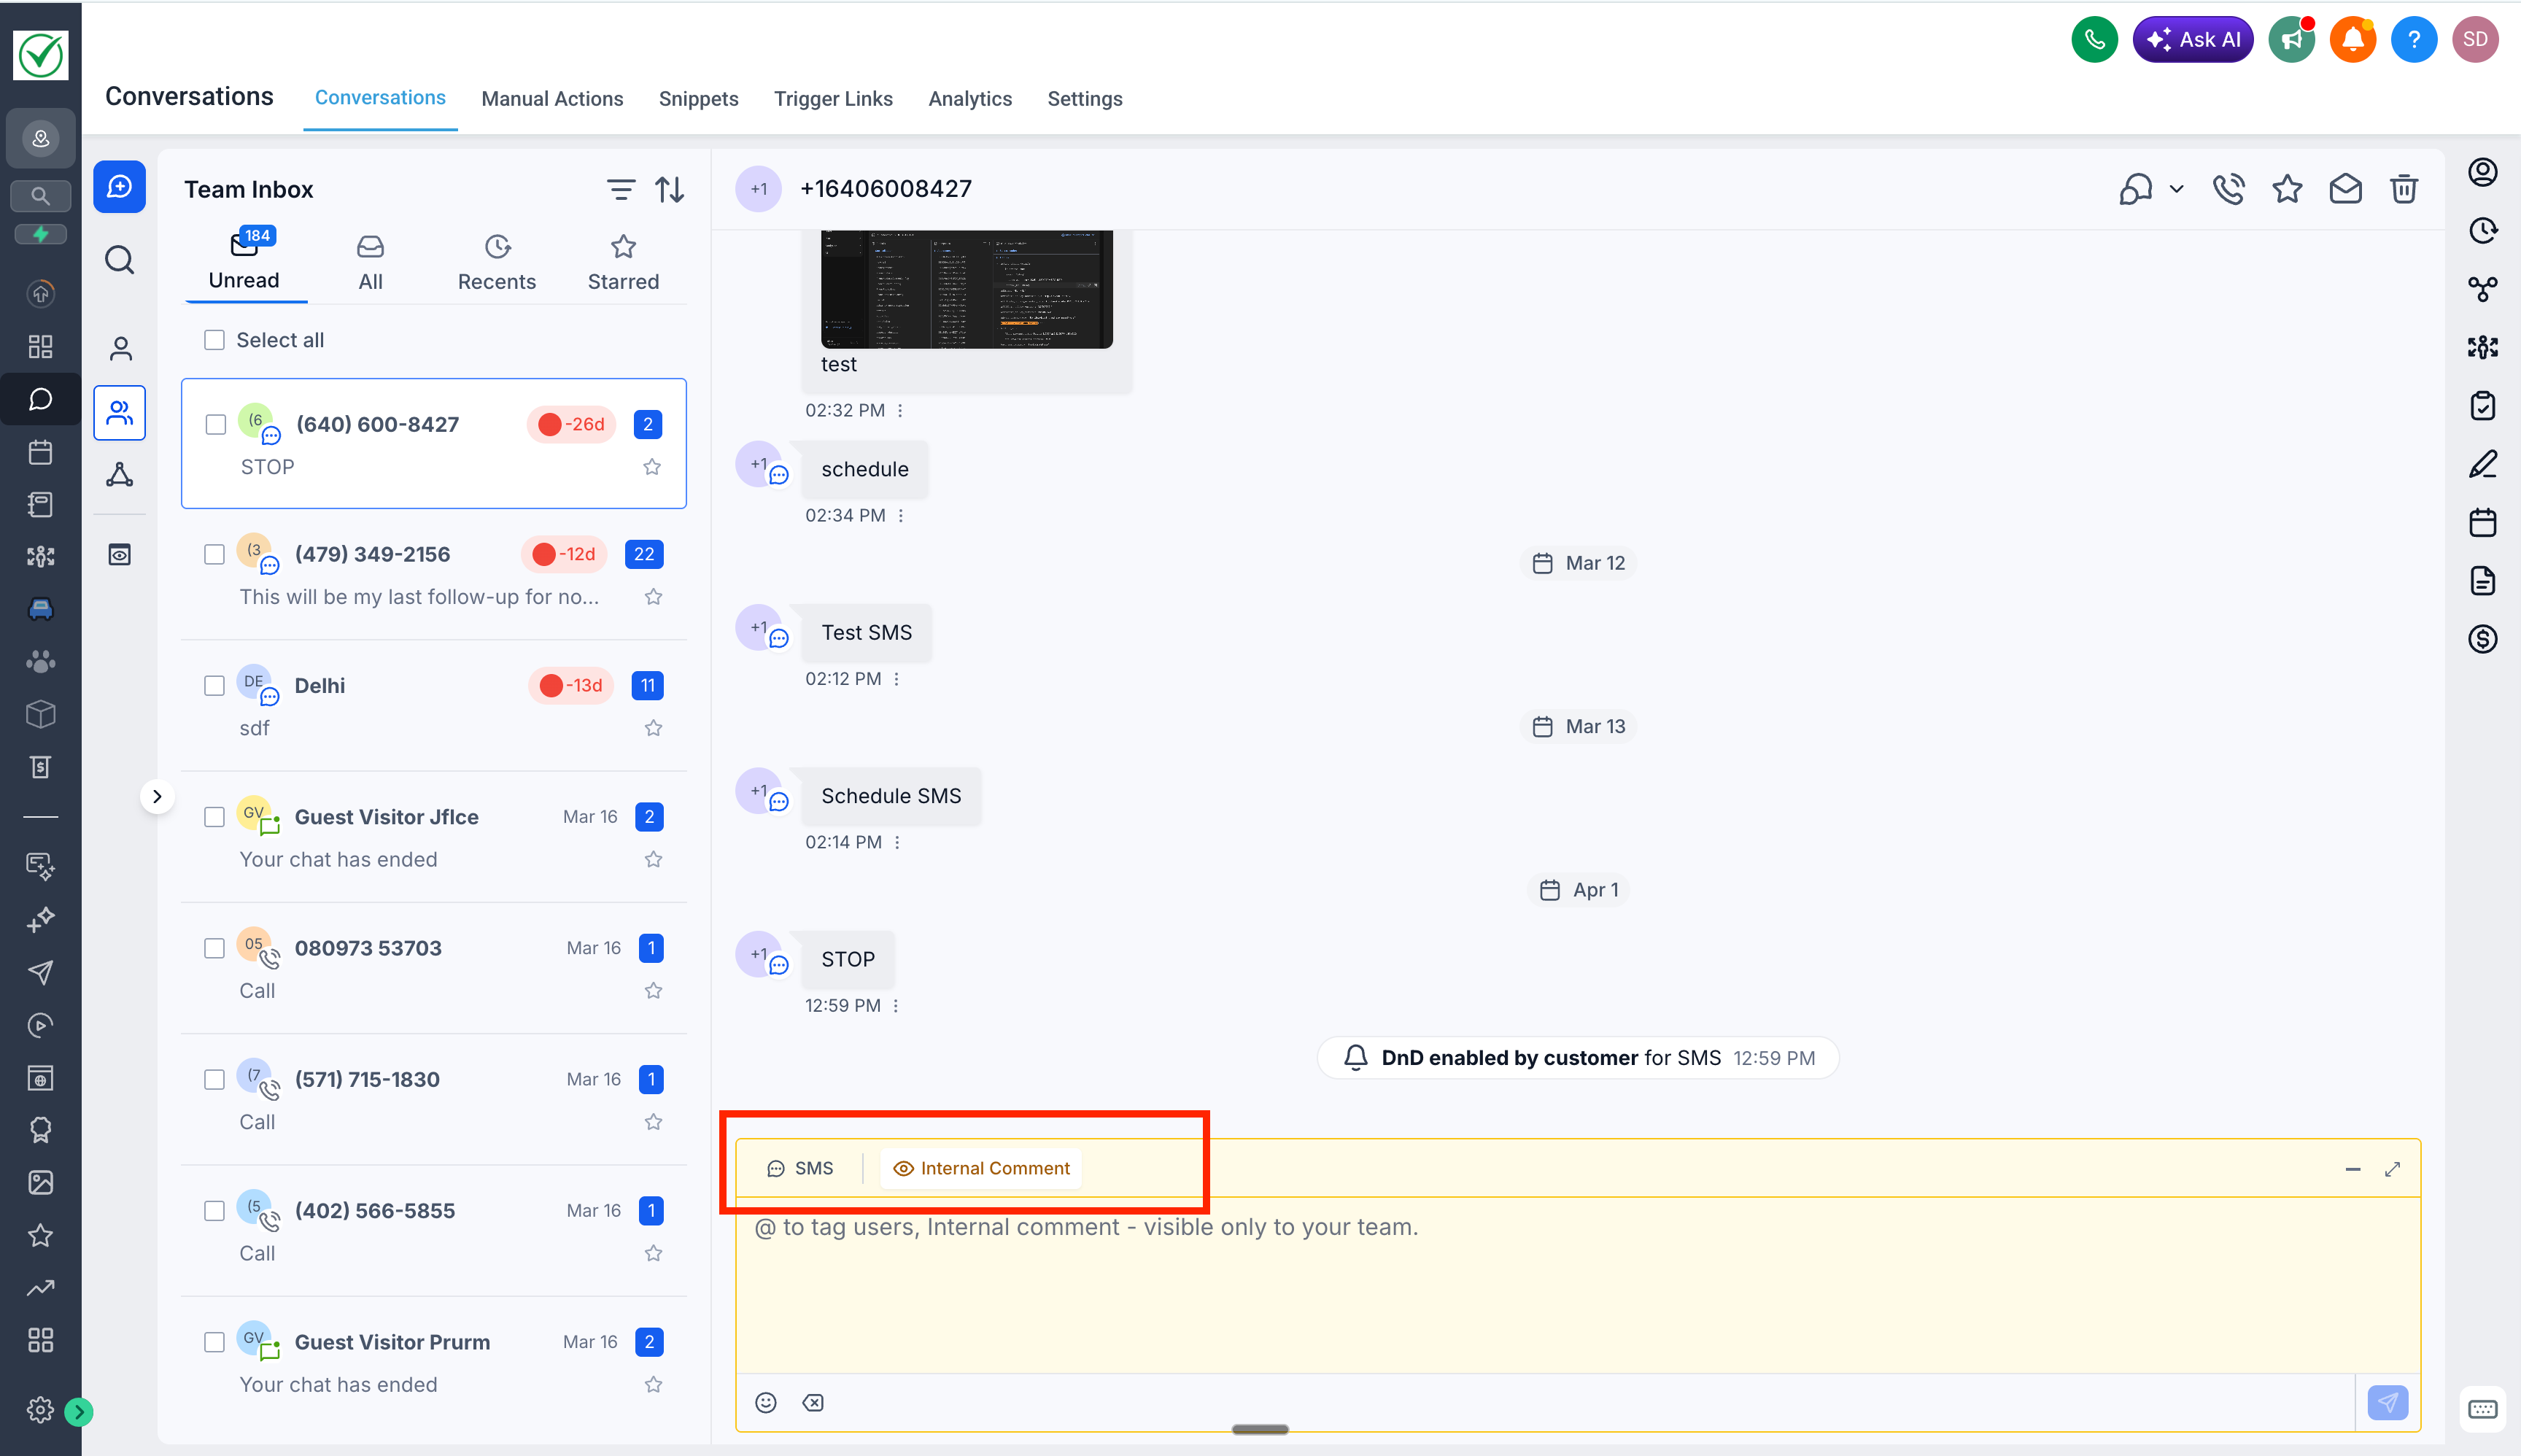Tick checkbox for Delhi conversation
This screenshot has height=1456, width=2521.
coord(214,685)
